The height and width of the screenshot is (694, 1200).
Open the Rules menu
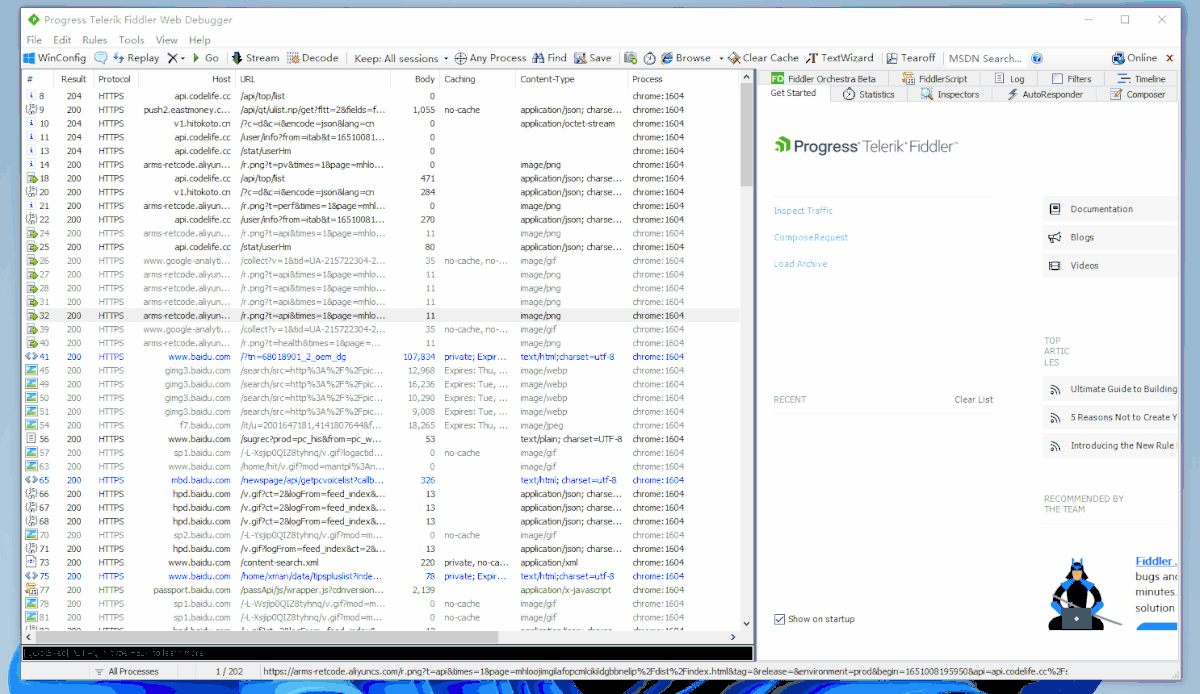pyautogui.click(x=95, y=40)
